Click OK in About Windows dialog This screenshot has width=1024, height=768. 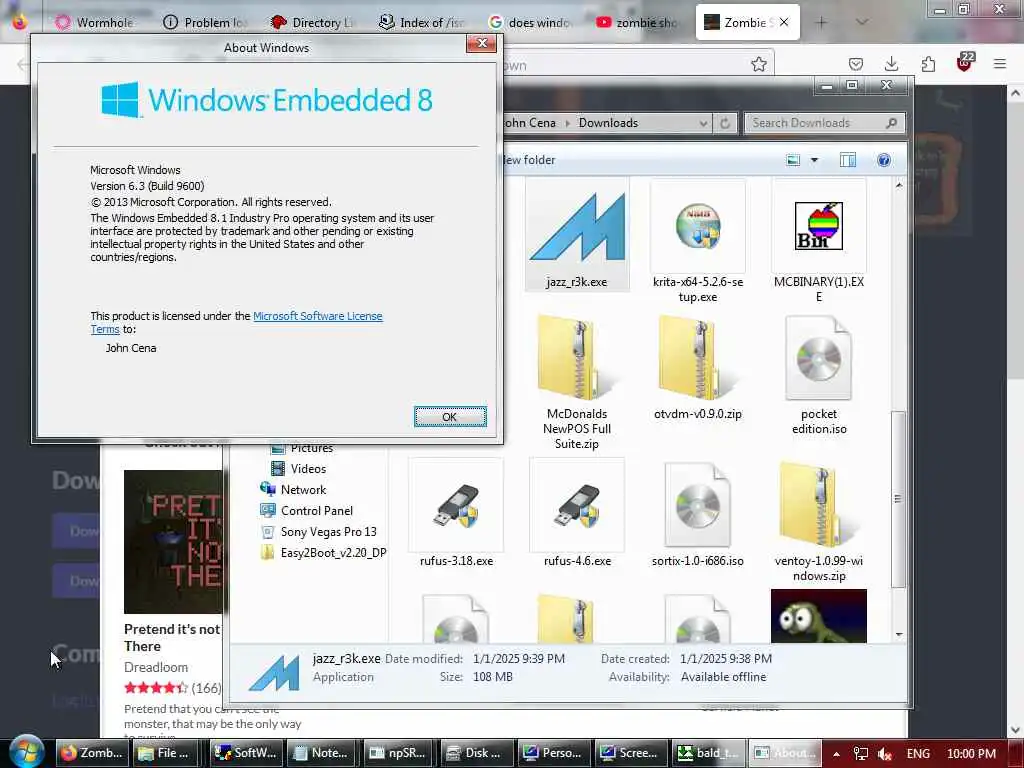(450, 417)
